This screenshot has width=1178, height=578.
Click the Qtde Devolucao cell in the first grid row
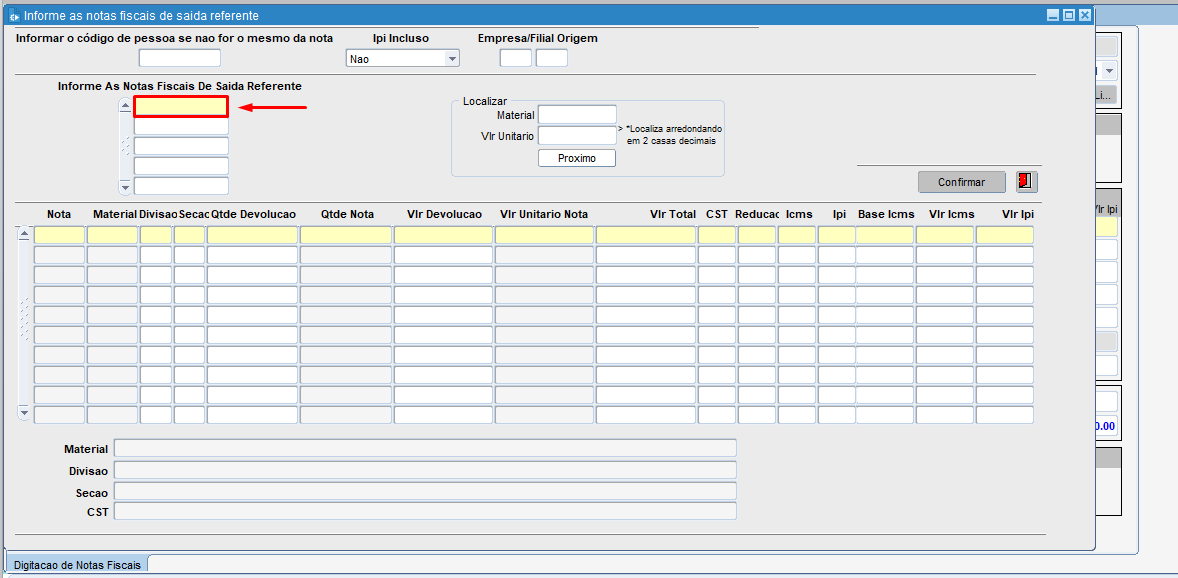coord(252,235)
